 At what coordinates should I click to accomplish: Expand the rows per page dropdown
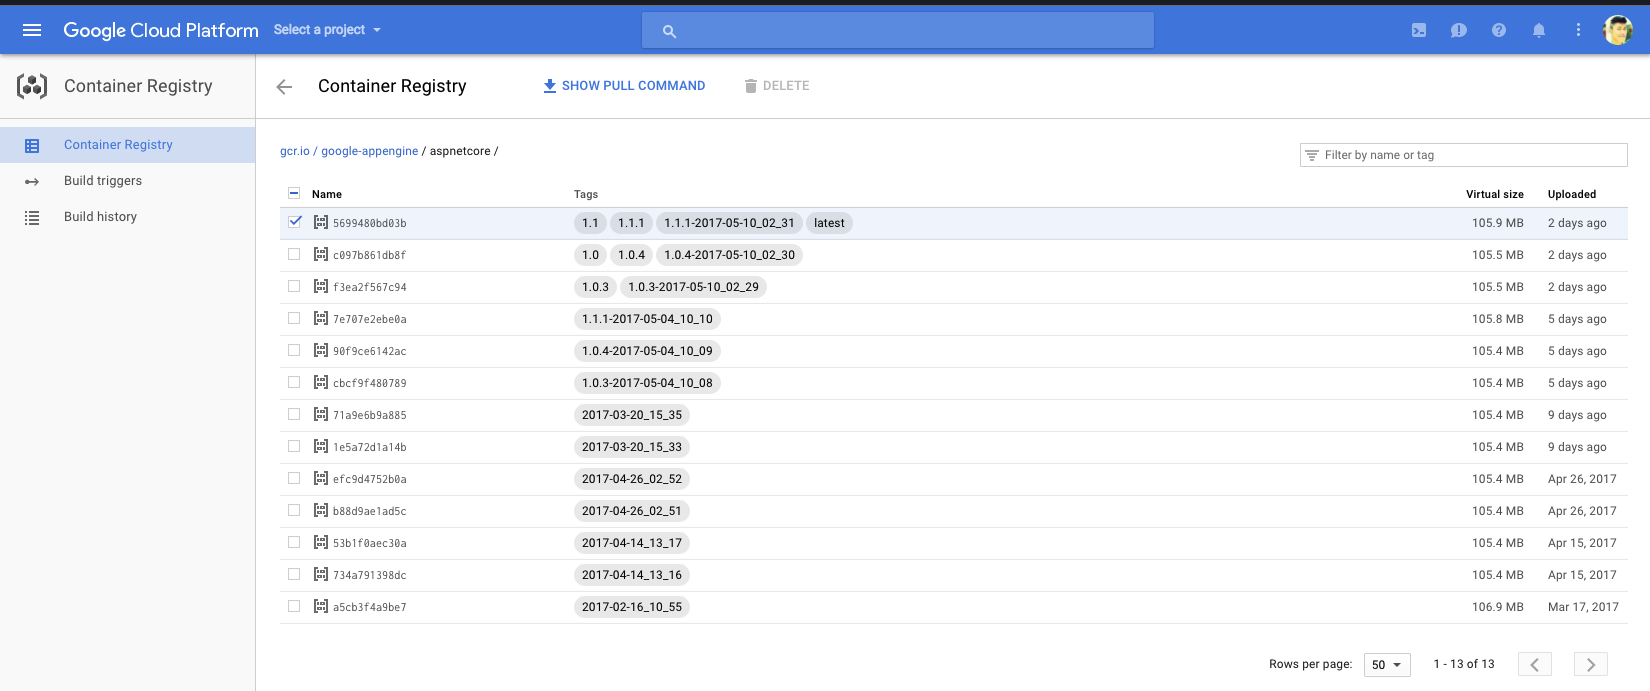point(1386,665)
